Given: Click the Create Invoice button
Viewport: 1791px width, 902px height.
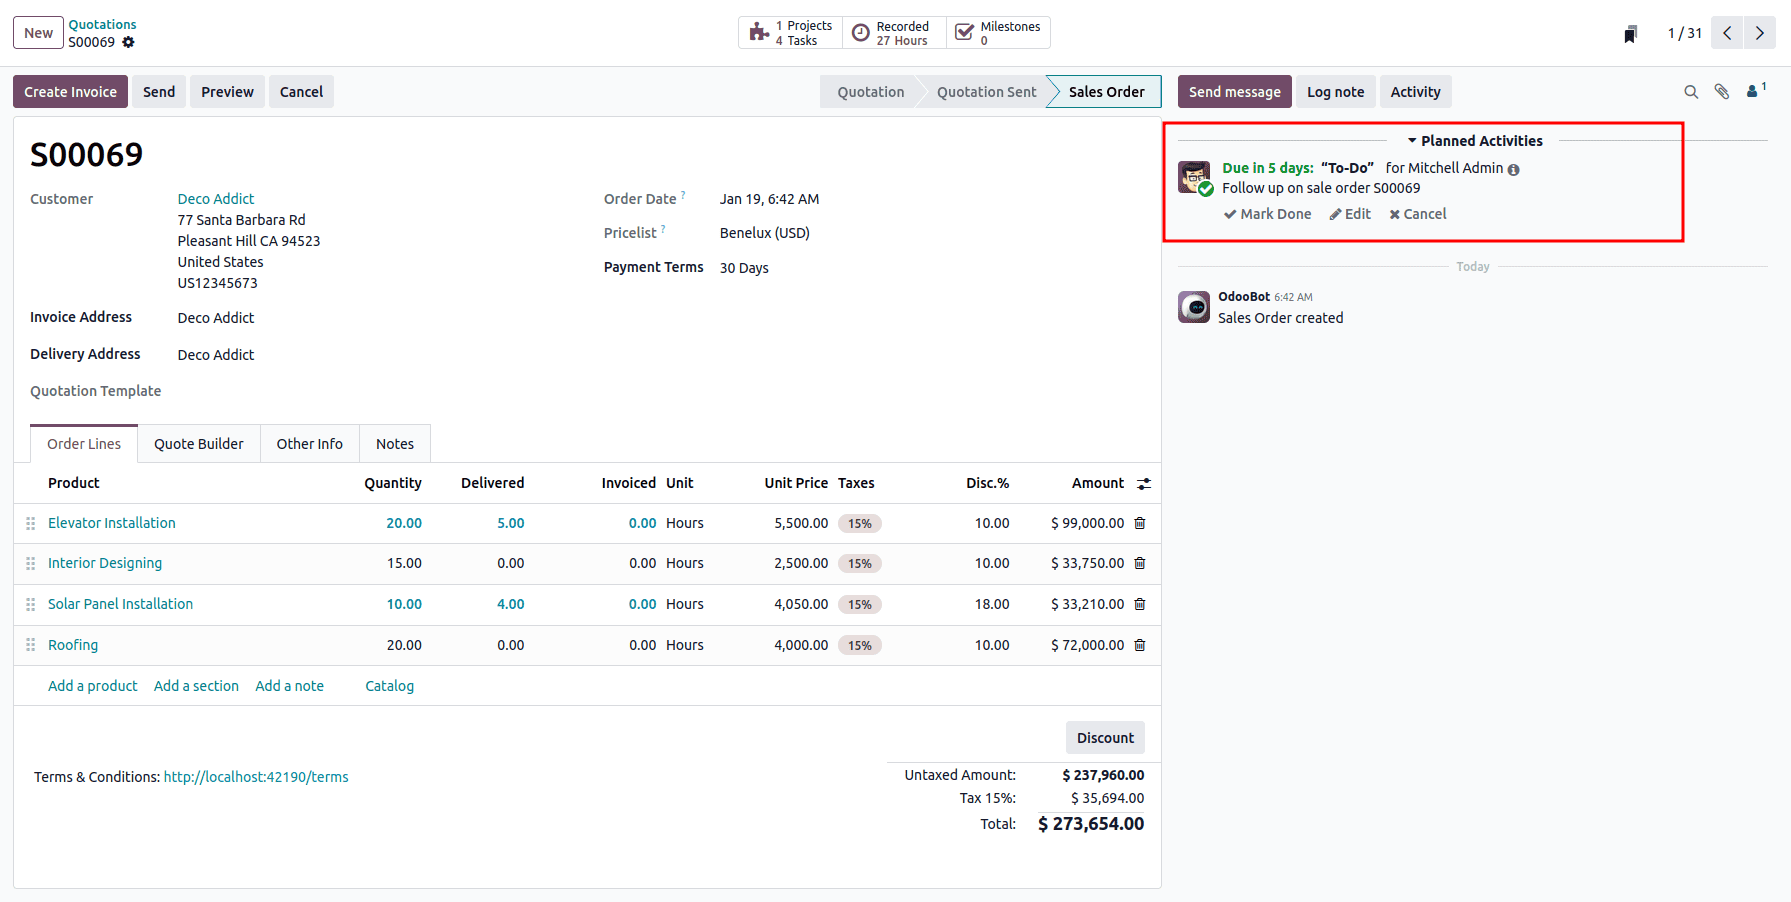Looking at the screenshot, I should (x=70, y=91).
